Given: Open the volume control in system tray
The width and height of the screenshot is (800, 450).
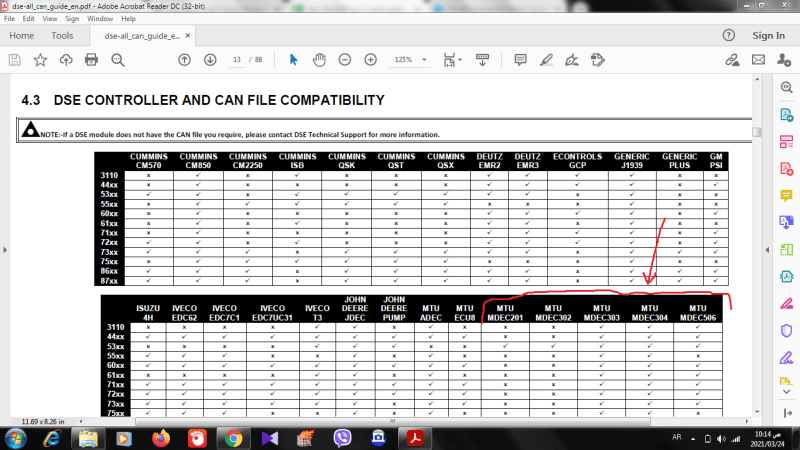Looking at the screenshot, I should click(x=721, y=439).
